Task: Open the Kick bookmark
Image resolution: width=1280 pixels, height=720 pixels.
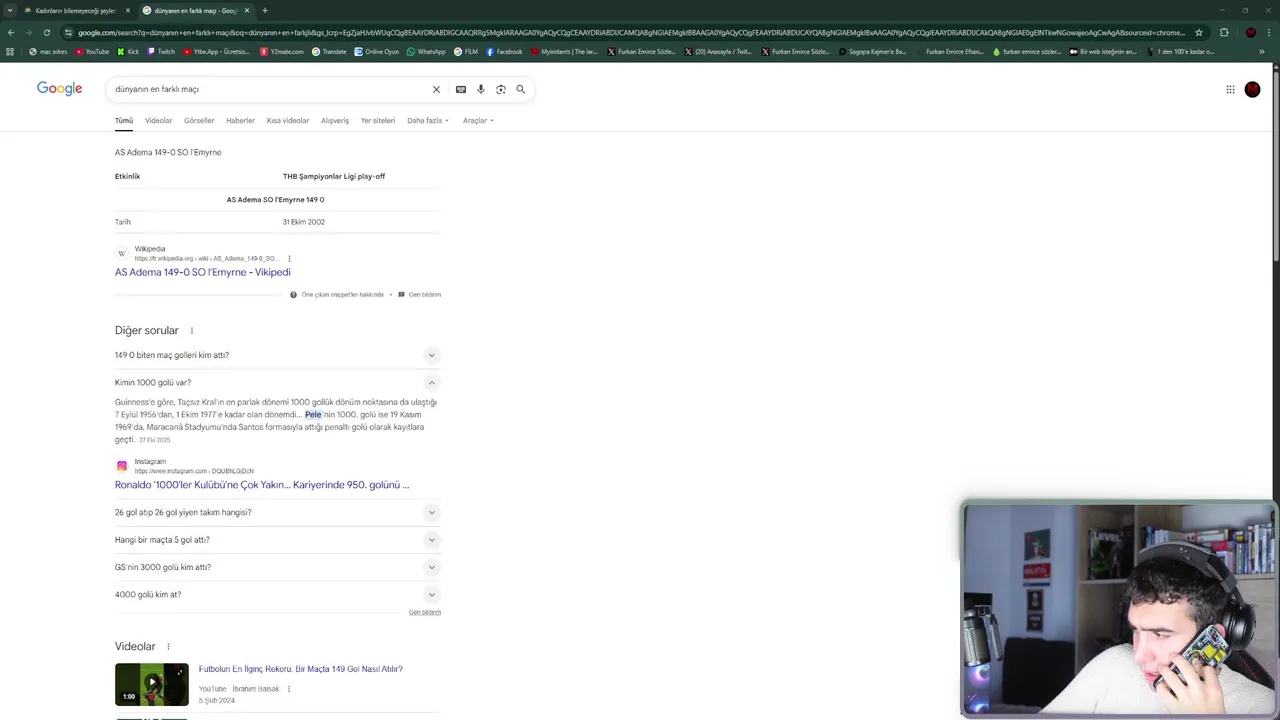Action: coord(128,51)
